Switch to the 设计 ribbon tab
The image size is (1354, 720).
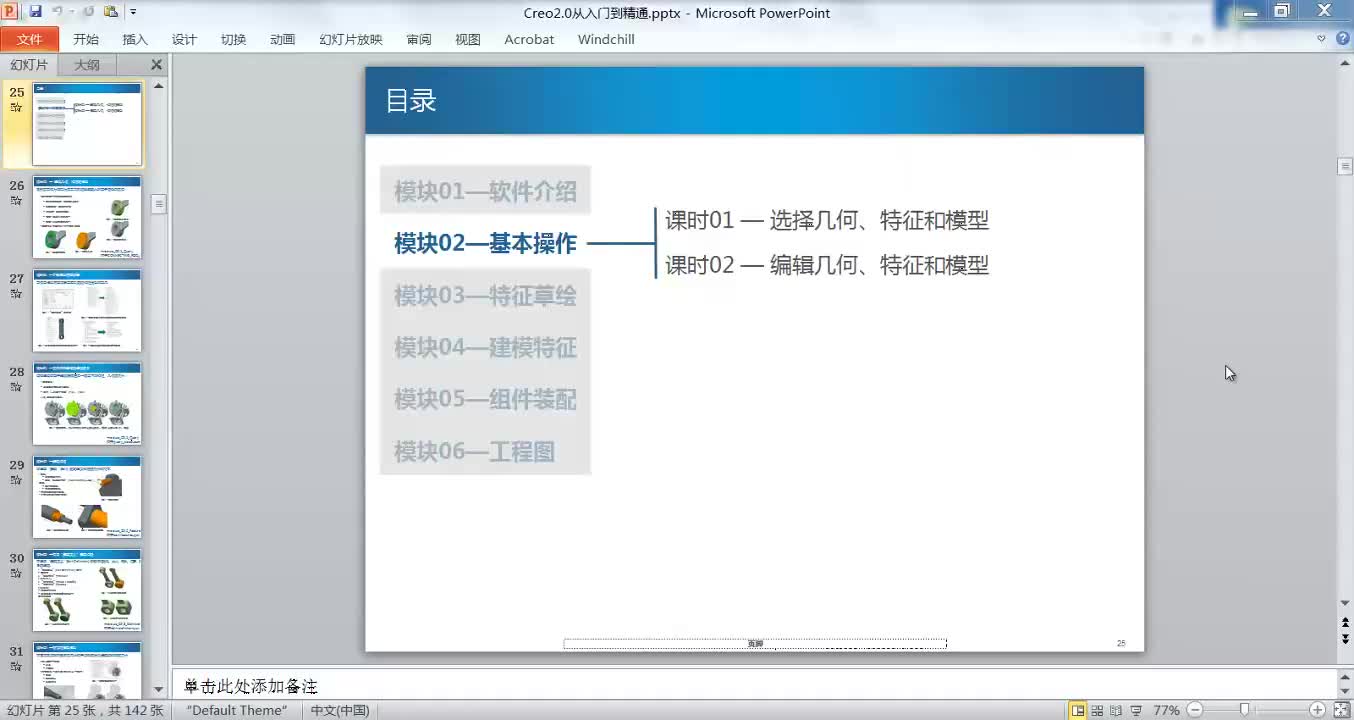pos(184,40)
